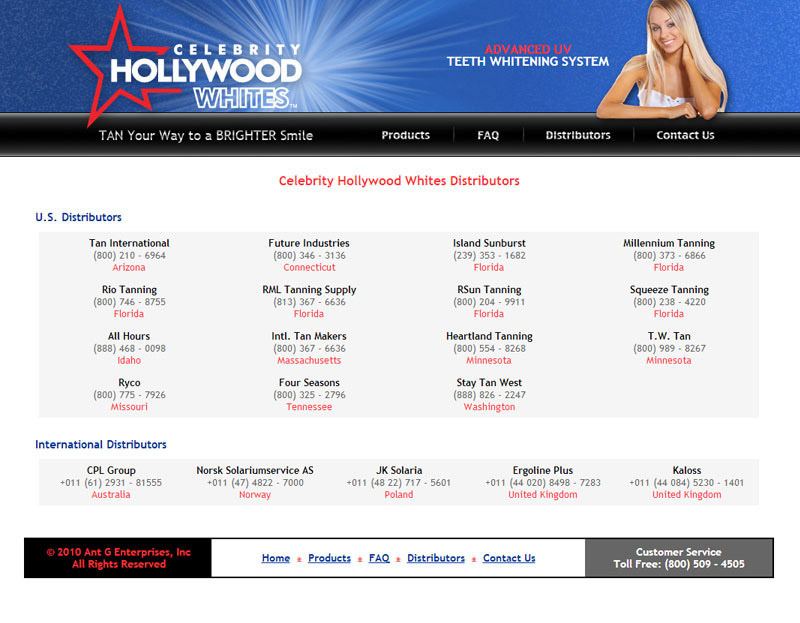Select the Norsk Solariumservice AS listing
Viewport: 800px width, 623px height.
coord(255,470)
